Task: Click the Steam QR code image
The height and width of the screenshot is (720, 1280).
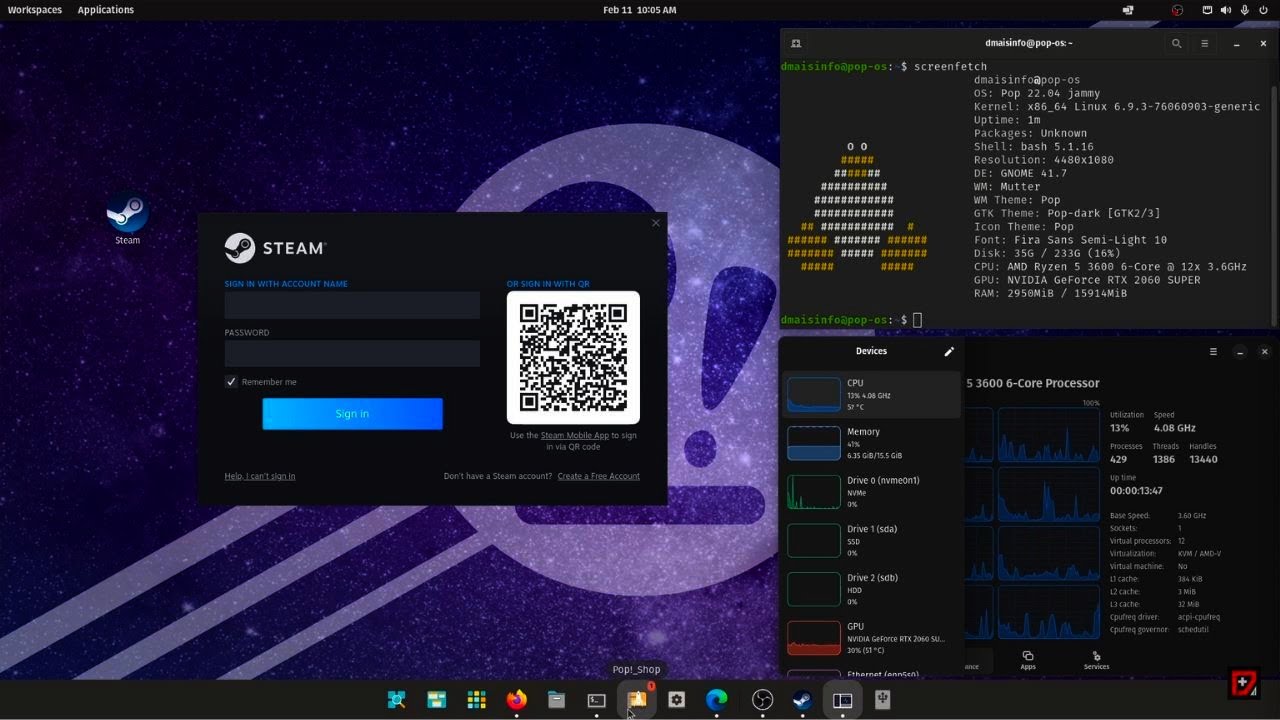Action: [x=573, y=357]
